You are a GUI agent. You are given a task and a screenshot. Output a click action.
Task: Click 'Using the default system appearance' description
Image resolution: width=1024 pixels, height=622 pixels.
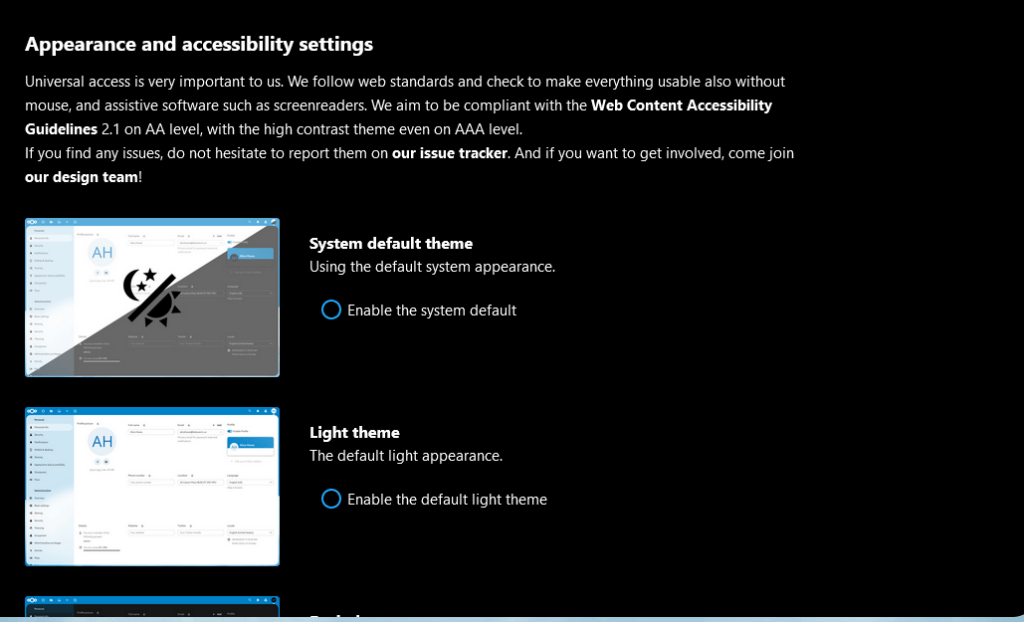pos(431,267)
